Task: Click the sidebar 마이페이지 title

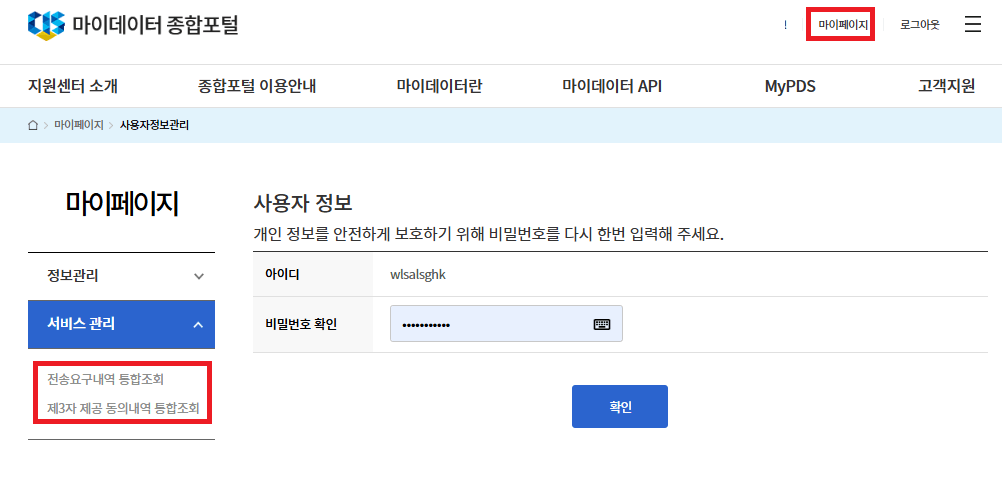Action: (x=121, y=203)
